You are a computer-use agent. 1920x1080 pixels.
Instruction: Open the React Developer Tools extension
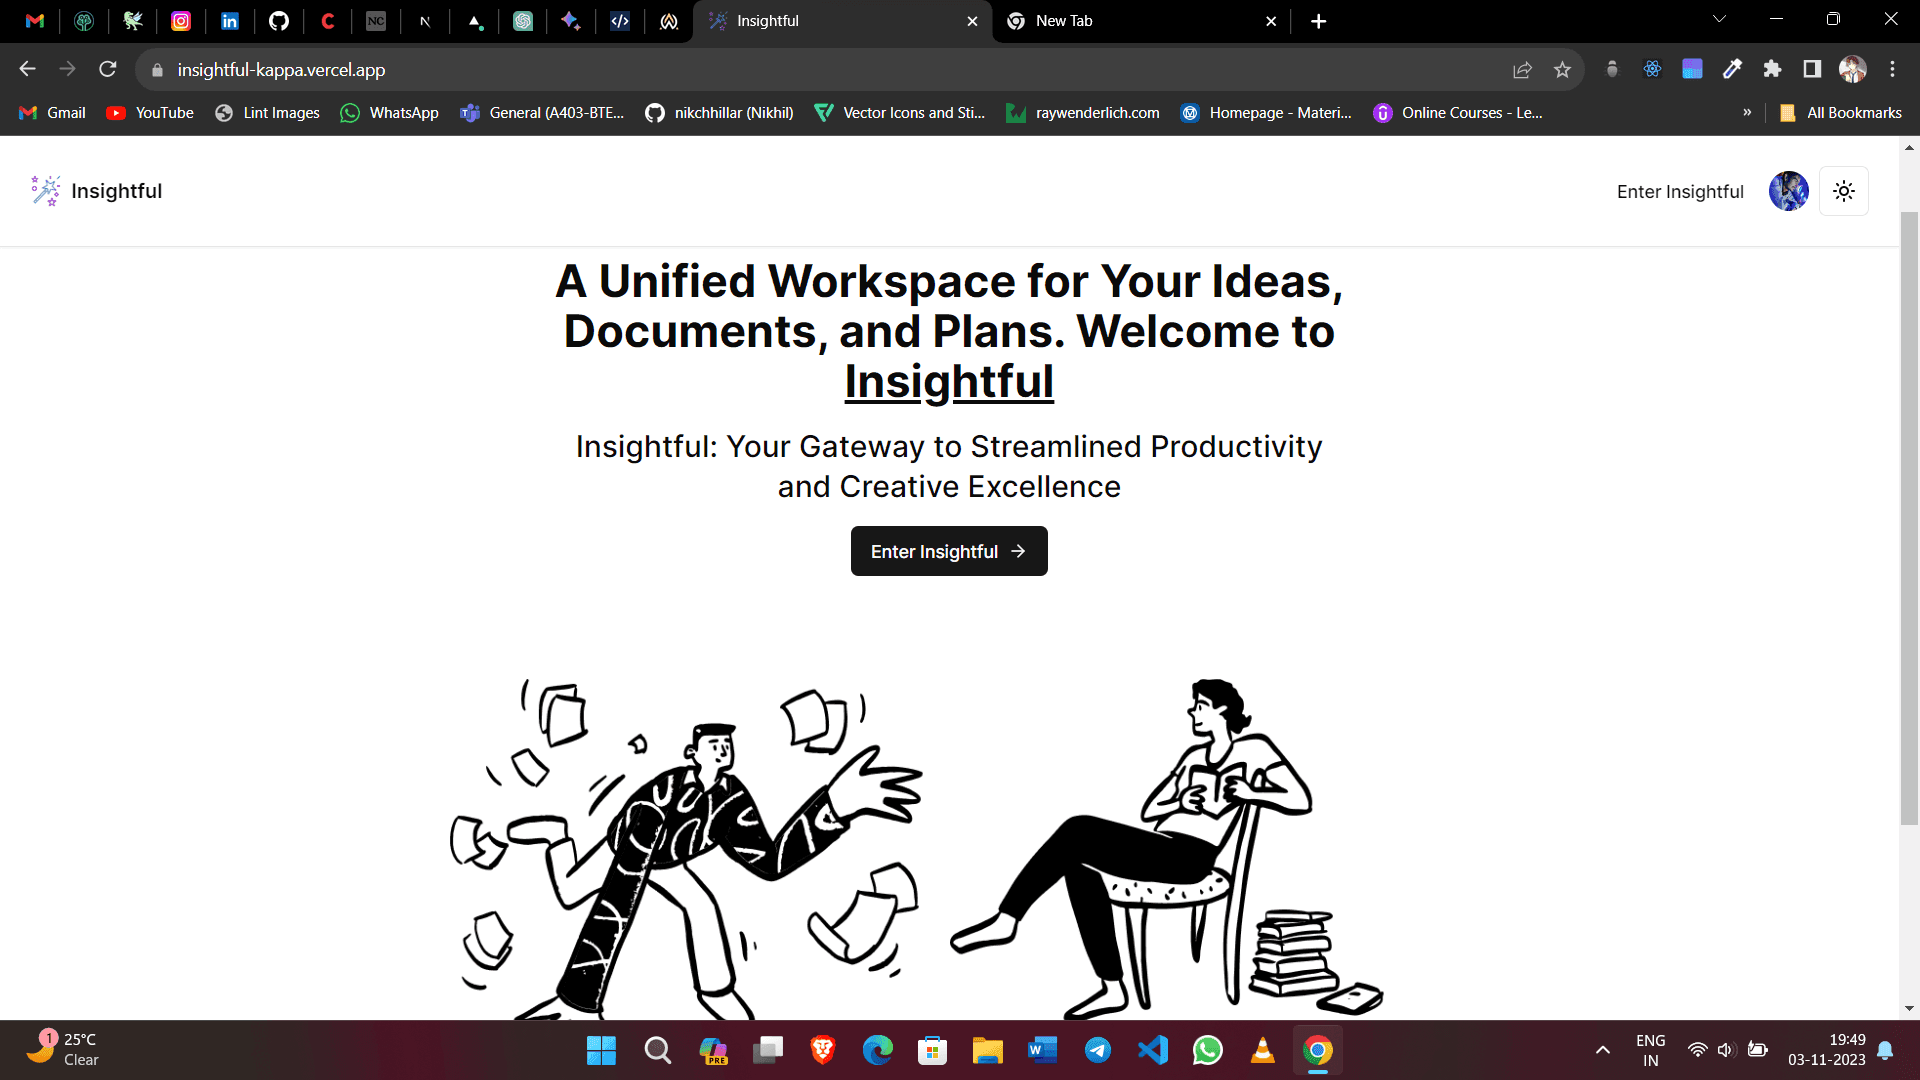click(x=1652, y=69)
